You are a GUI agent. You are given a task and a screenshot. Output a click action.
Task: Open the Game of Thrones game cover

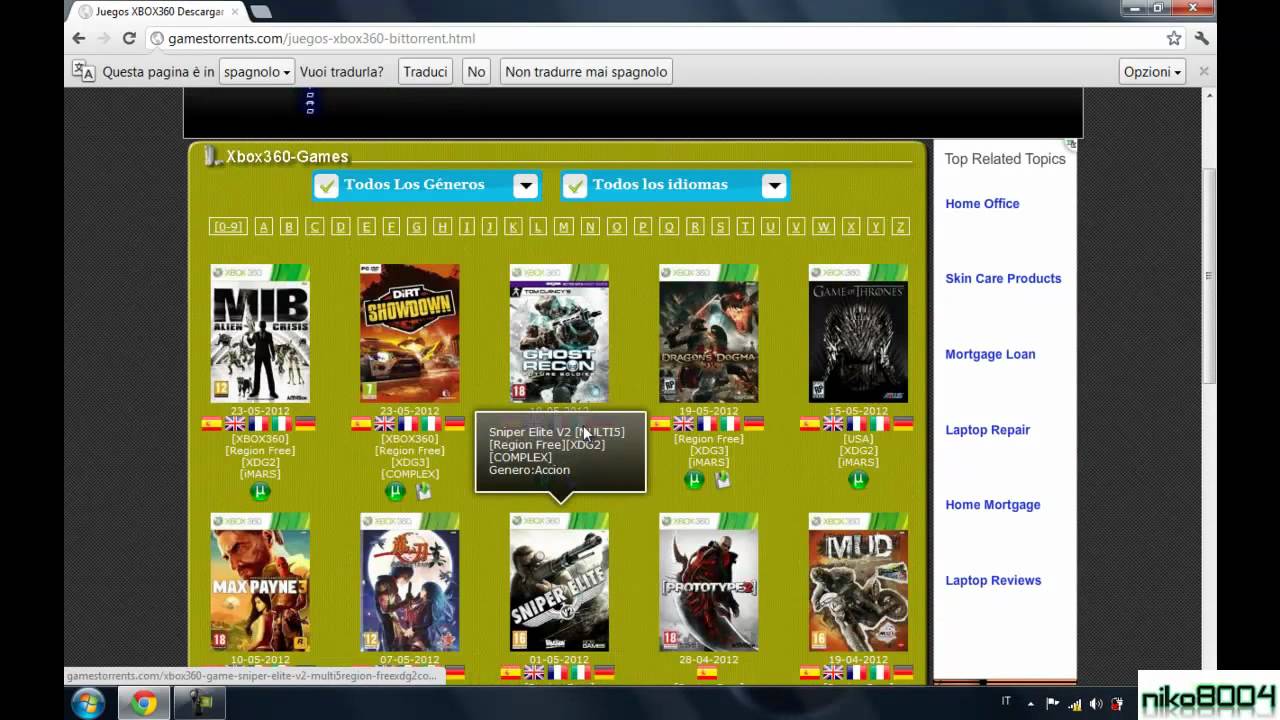point(858,333)
